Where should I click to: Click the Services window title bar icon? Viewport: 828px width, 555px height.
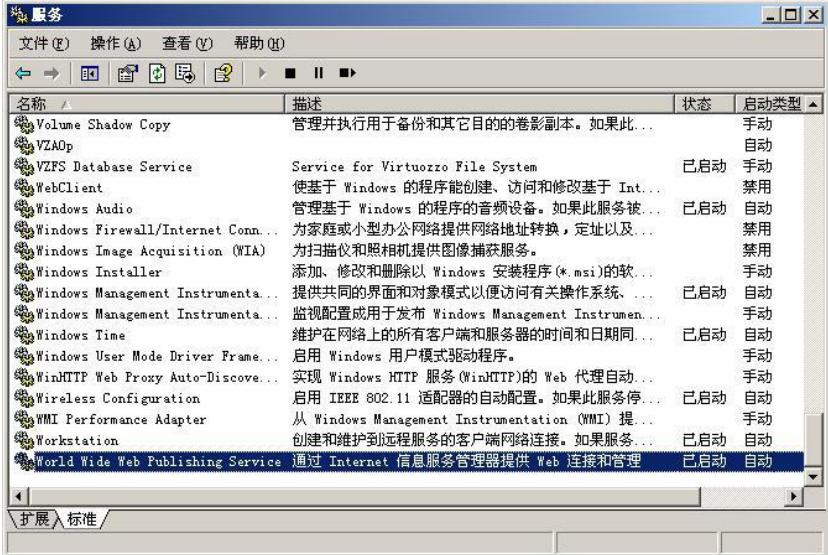click(19, 15)
